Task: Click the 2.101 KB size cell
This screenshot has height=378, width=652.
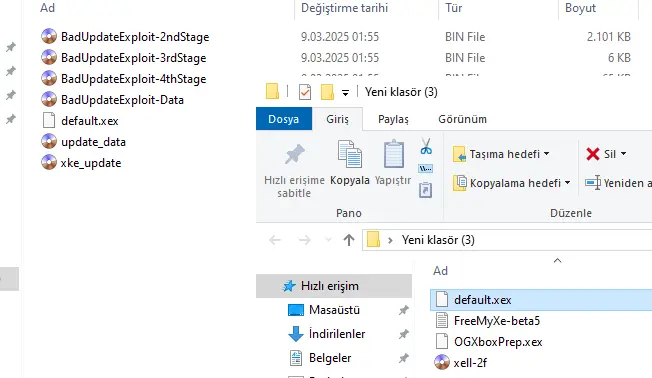Action: (609, 37)
